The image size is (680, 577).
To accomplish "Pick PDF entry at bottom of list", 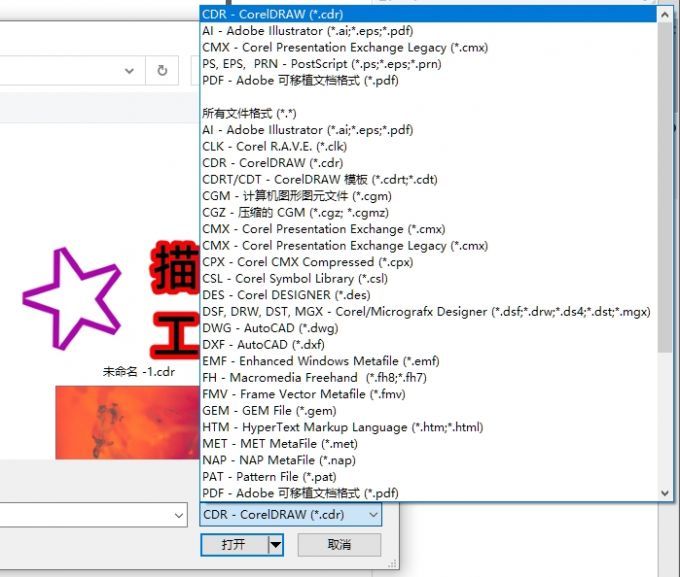I will pyautogui.click(x=428, y=493).
